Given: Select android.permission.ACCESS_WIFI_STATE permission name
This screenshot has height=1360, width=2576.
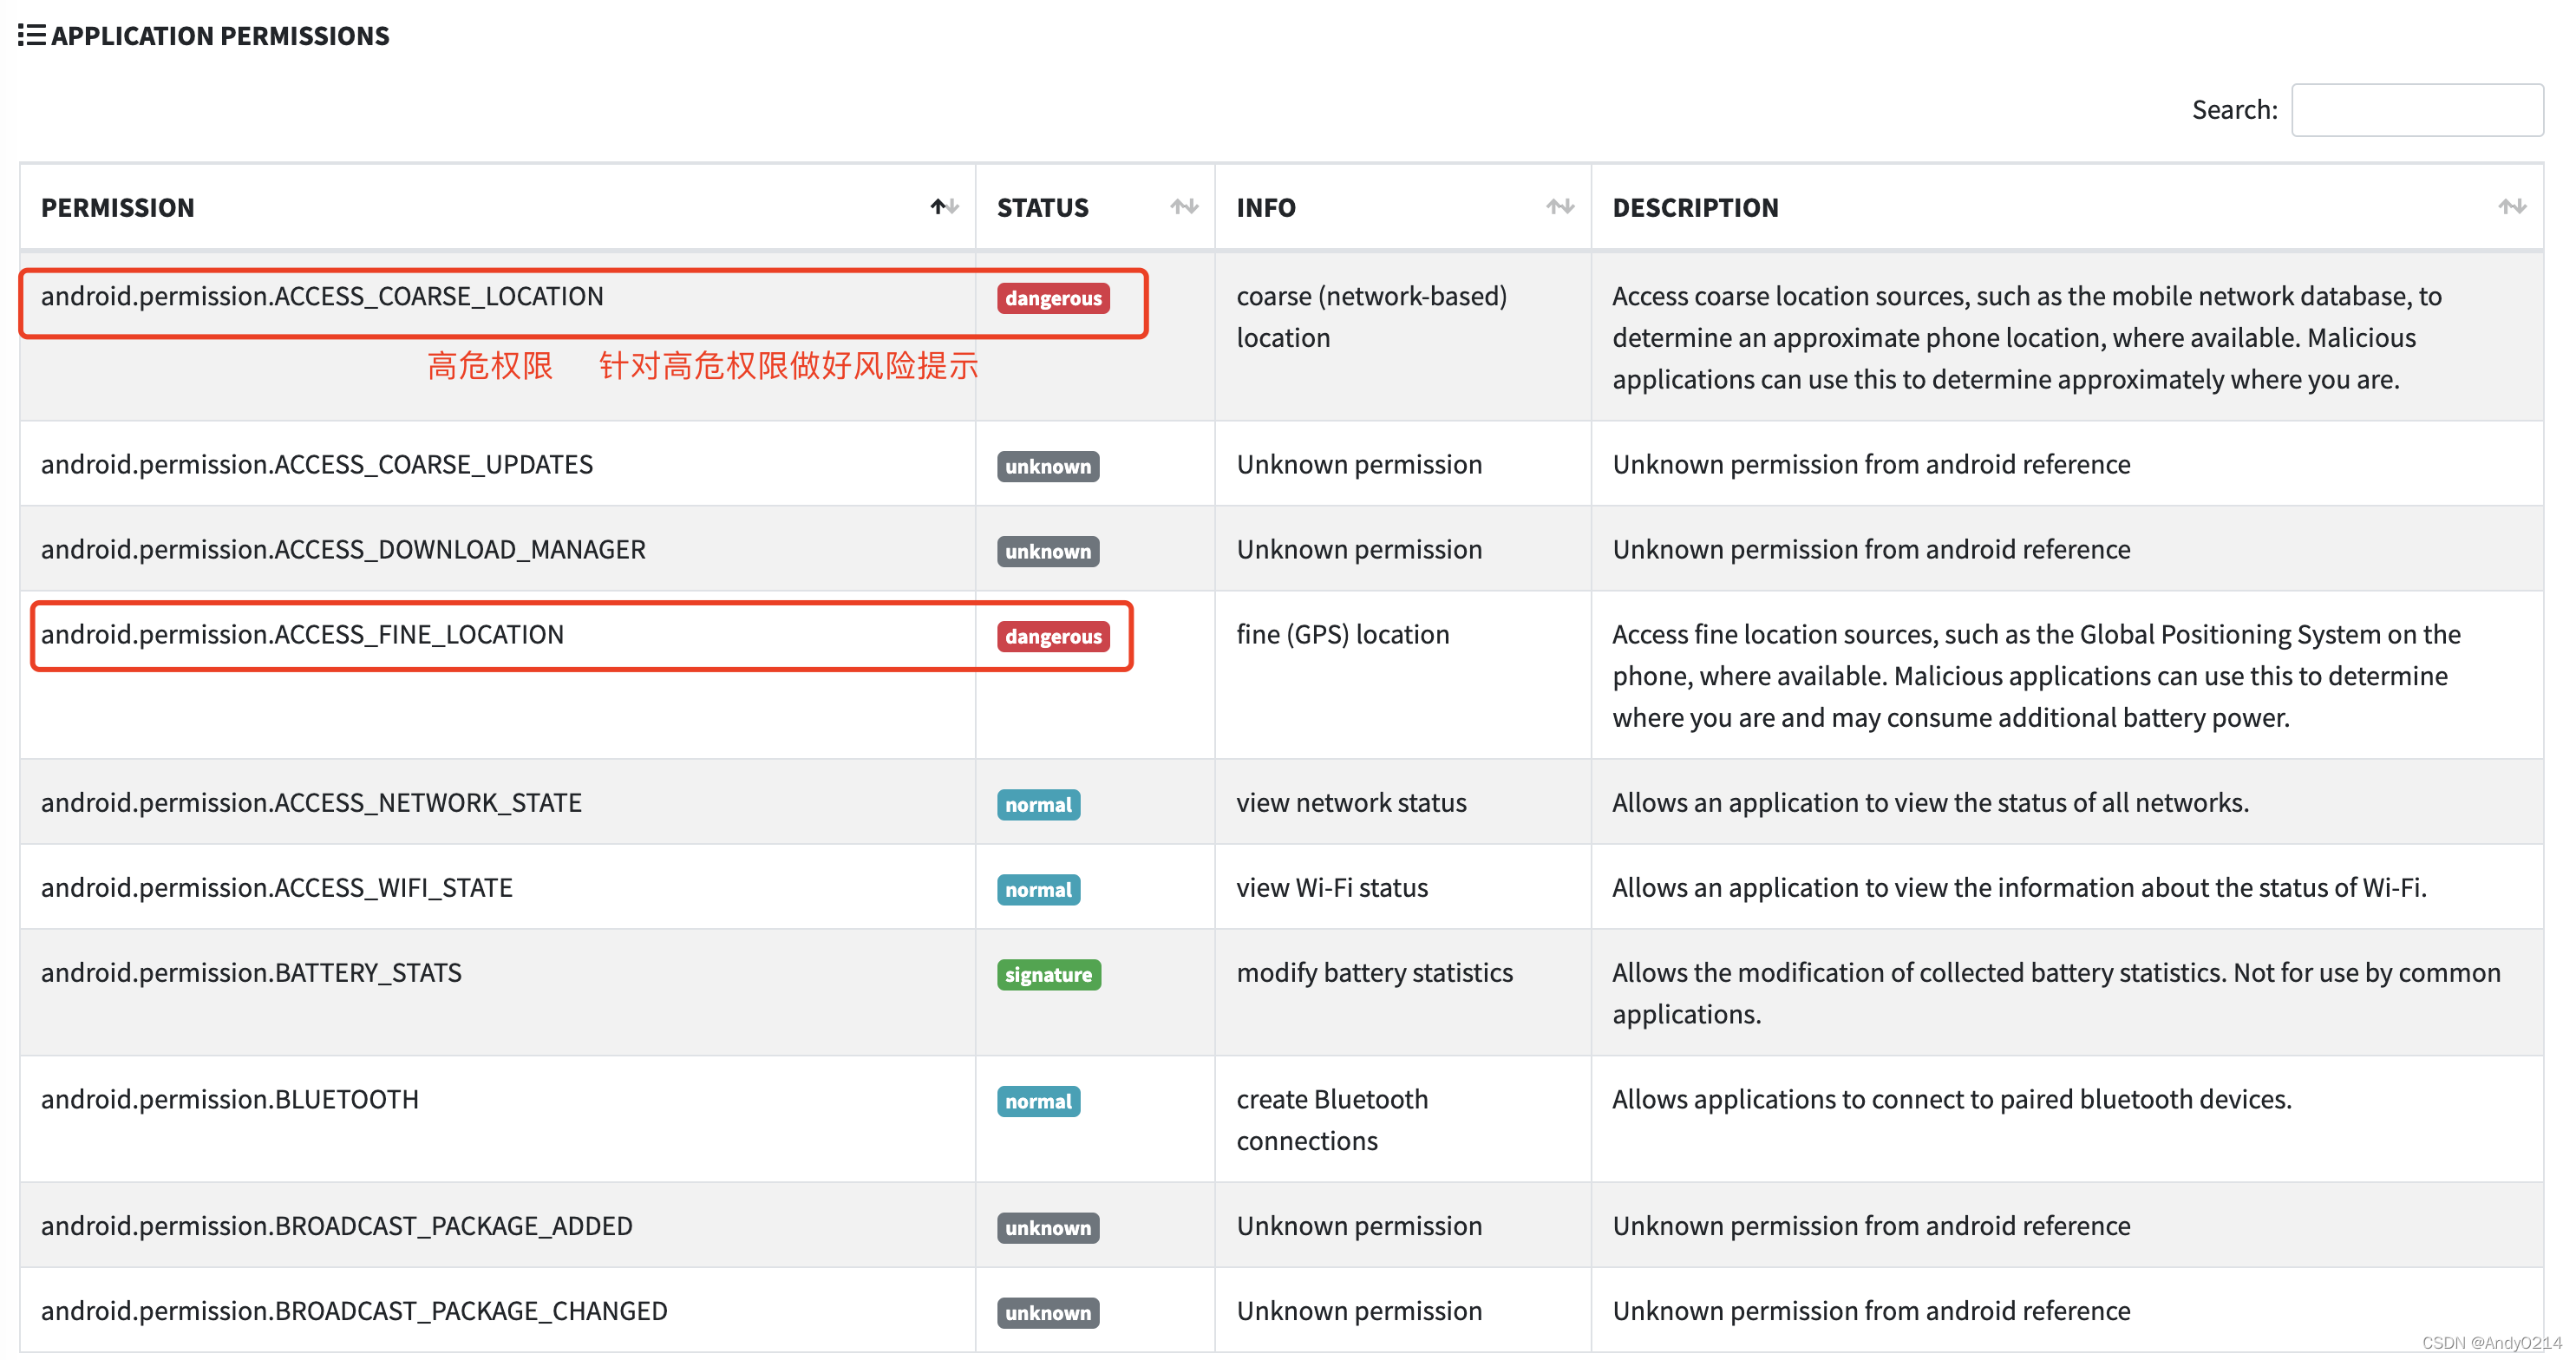Looking at the screenshot, I should click(x=276, y=887).
